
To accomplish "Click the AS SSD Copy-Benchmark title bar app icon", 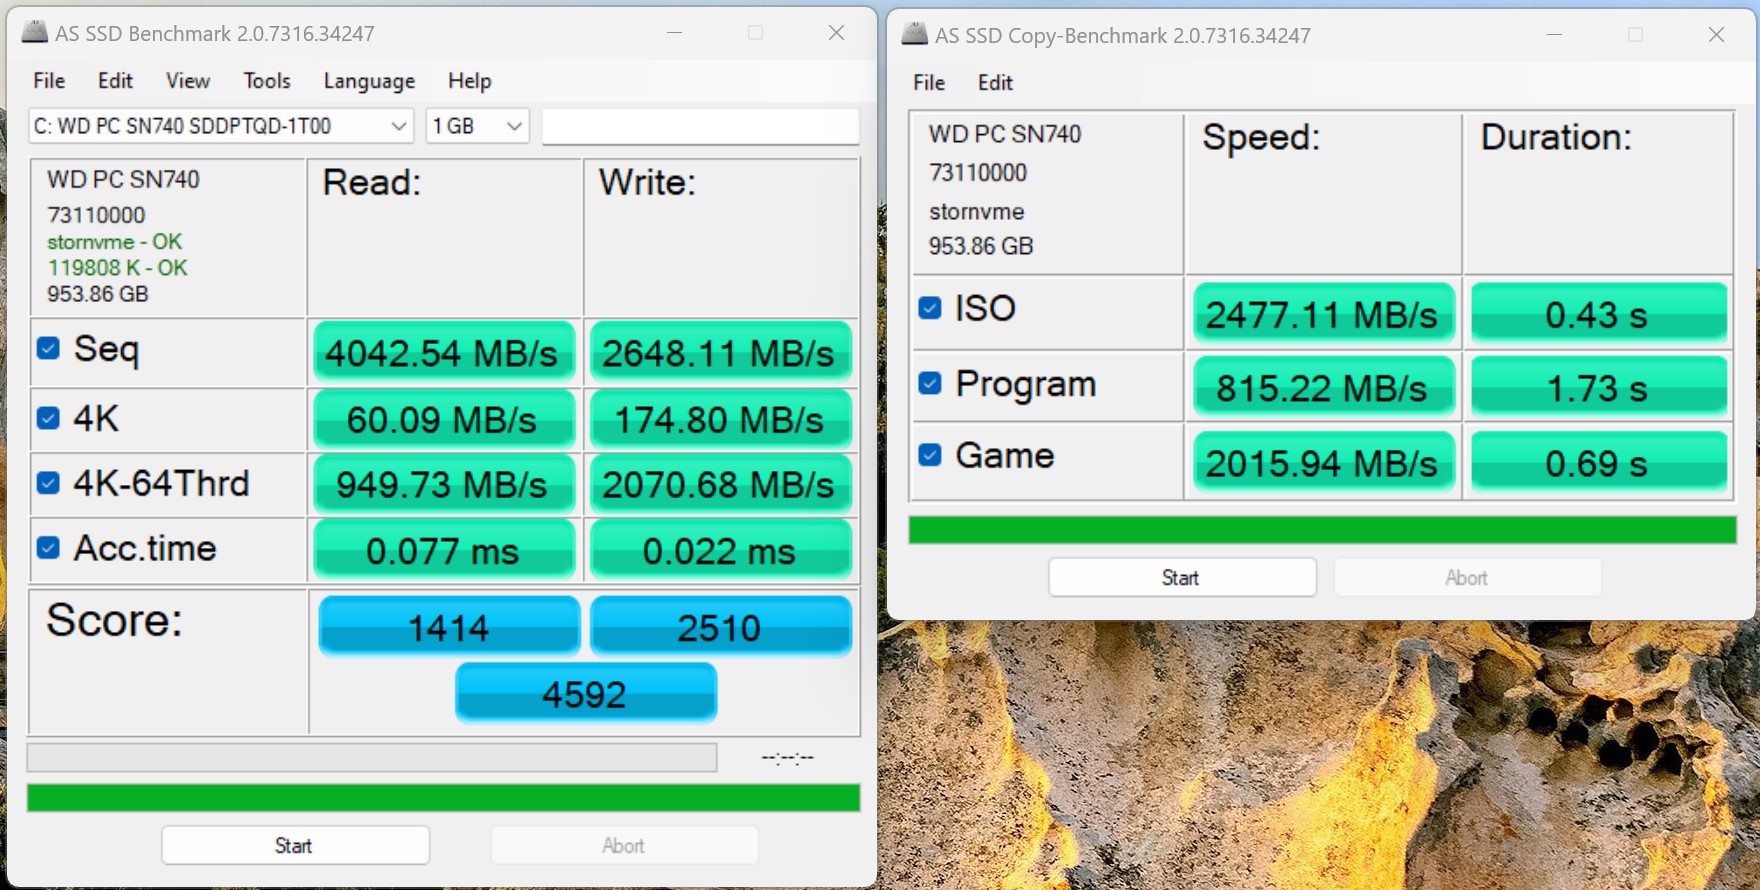I will click(x=914, y=34).
